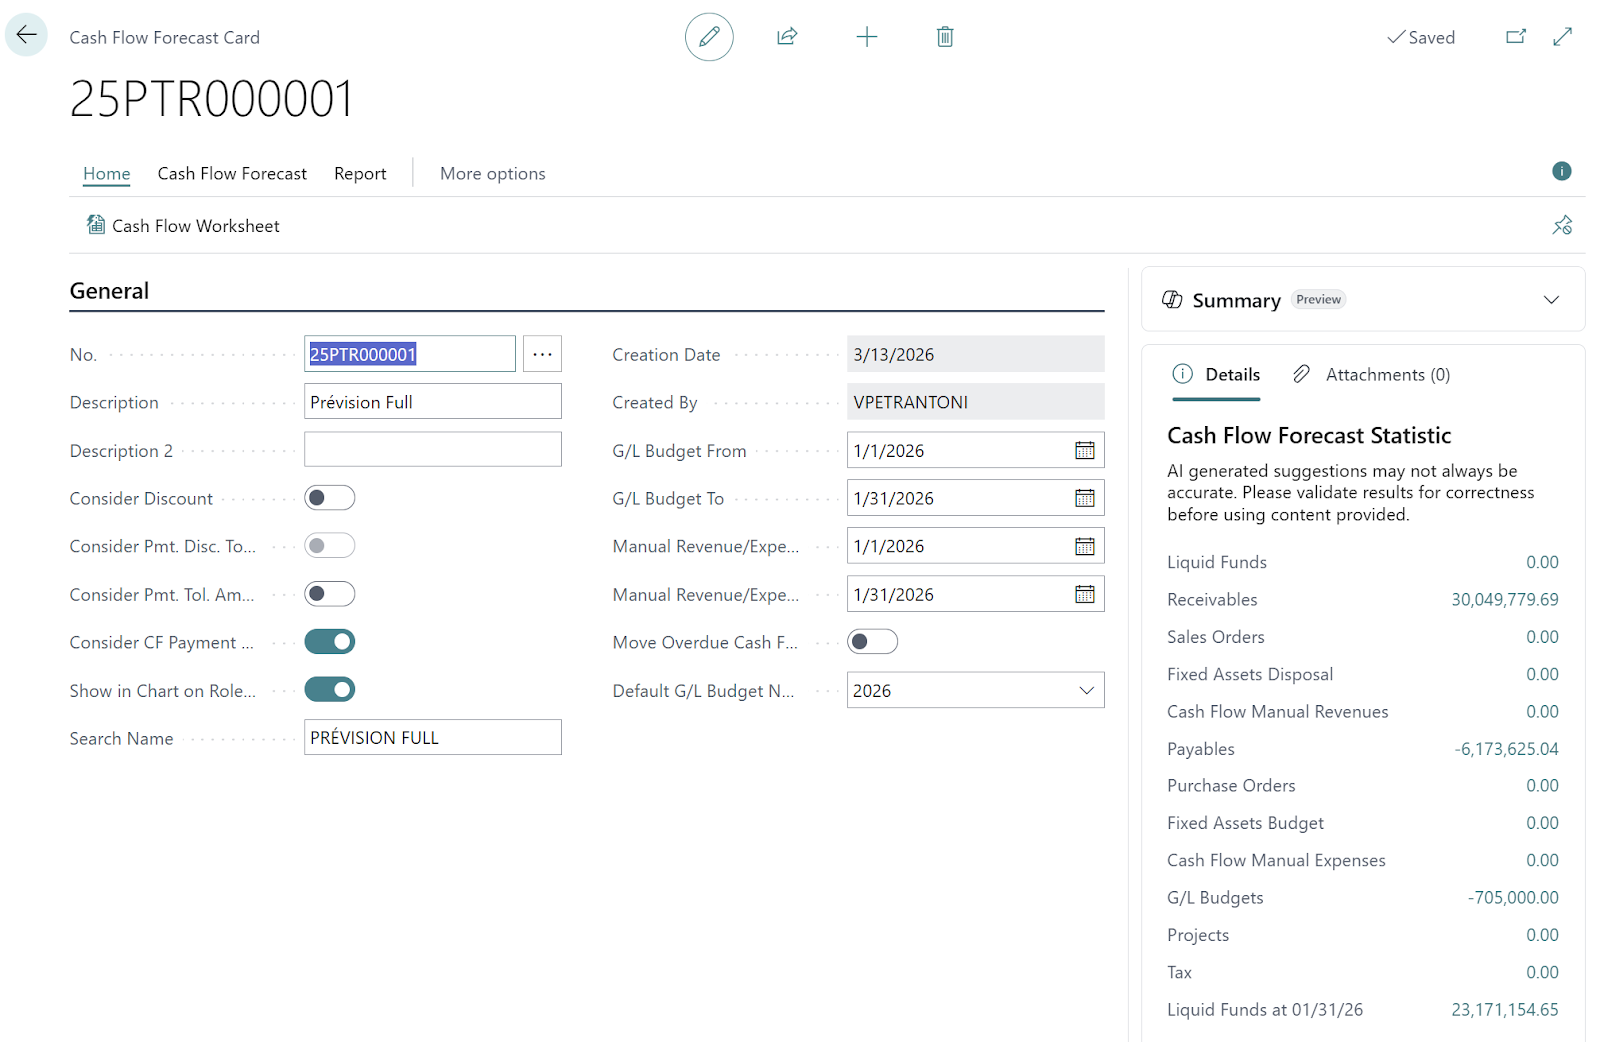Click the pencil edit icon
Viewport: 1600px width, 1042px height.
pos(709,37)
